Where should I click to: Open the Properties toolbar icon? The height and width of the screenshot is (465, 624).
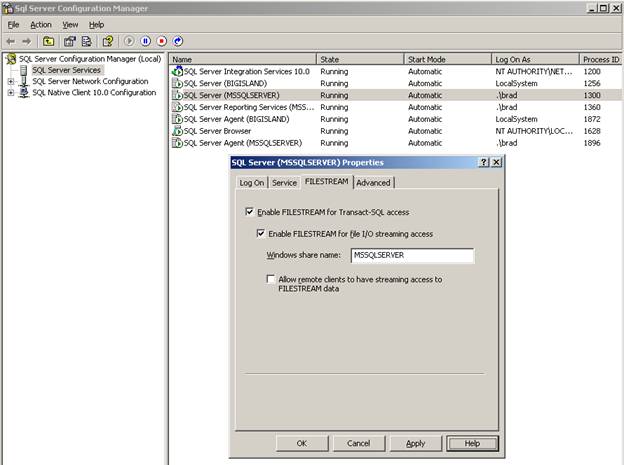pos(70,41)
